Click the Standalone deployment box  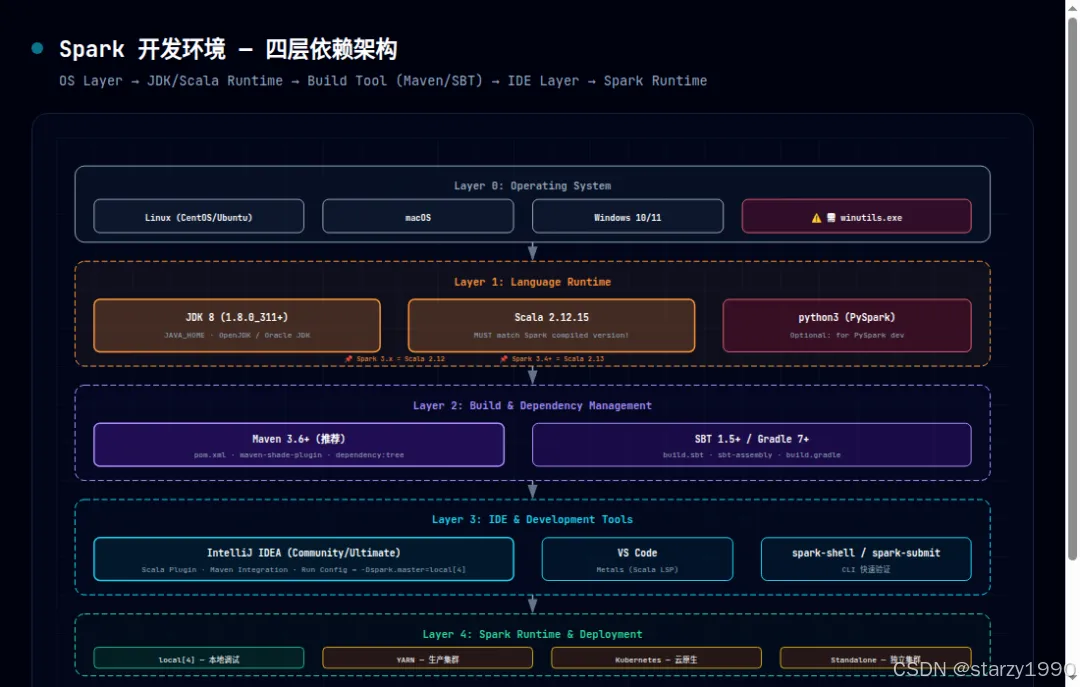875,658
